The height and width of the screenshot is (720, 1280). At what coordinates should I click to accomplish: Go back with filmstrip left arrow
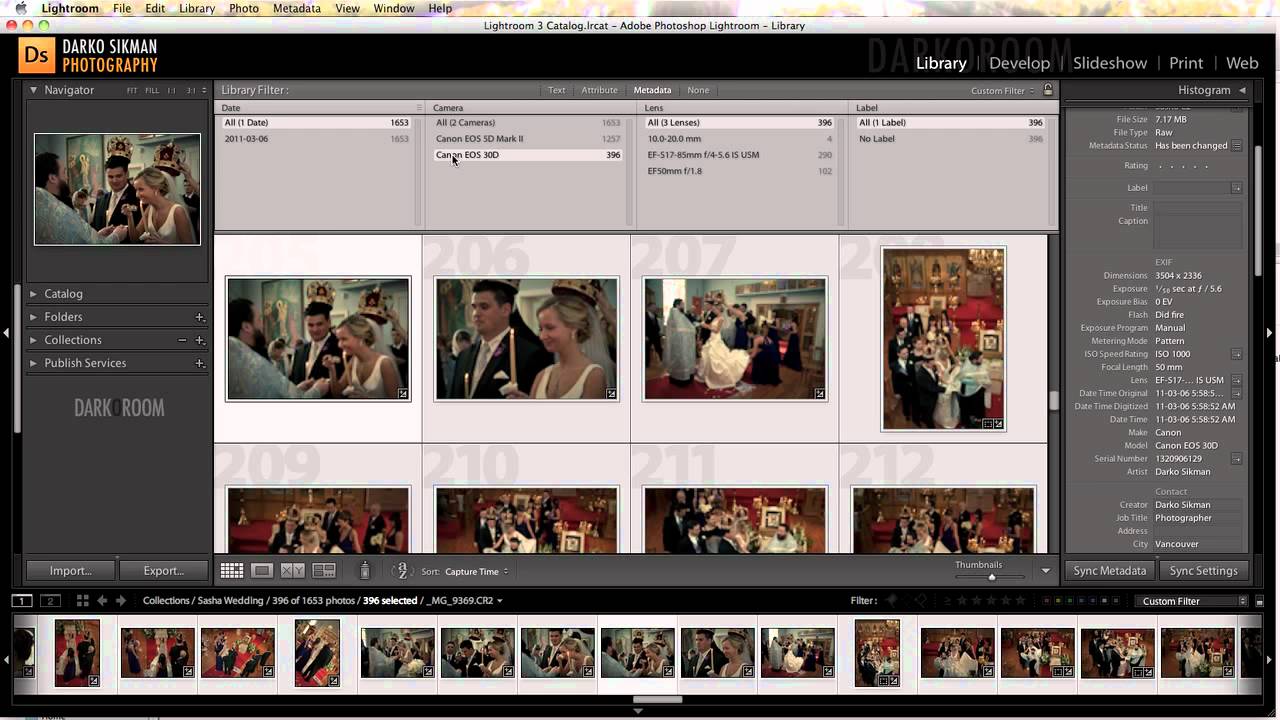(x=102, y=601)
